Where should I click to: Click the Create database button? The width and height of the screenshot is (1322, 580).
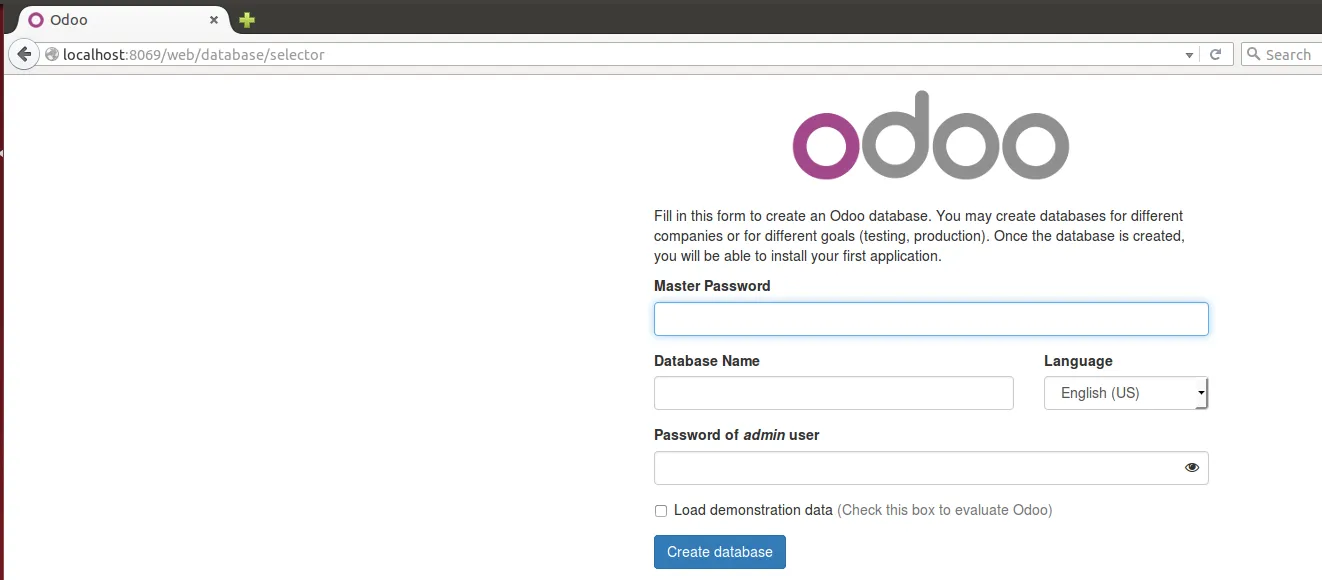pos(720,552)
